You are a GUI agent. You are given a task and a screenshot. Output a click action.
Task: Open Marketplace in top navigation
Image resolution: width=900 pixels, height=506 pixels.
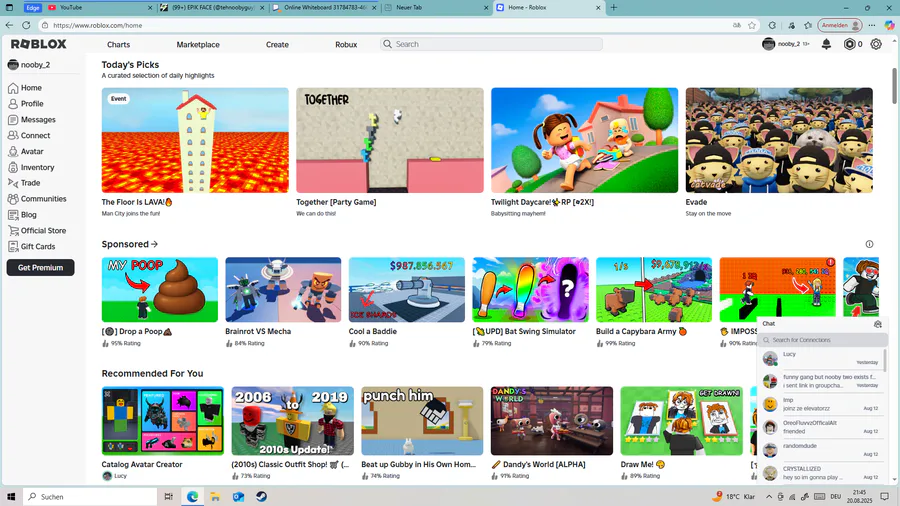point(198,45)
